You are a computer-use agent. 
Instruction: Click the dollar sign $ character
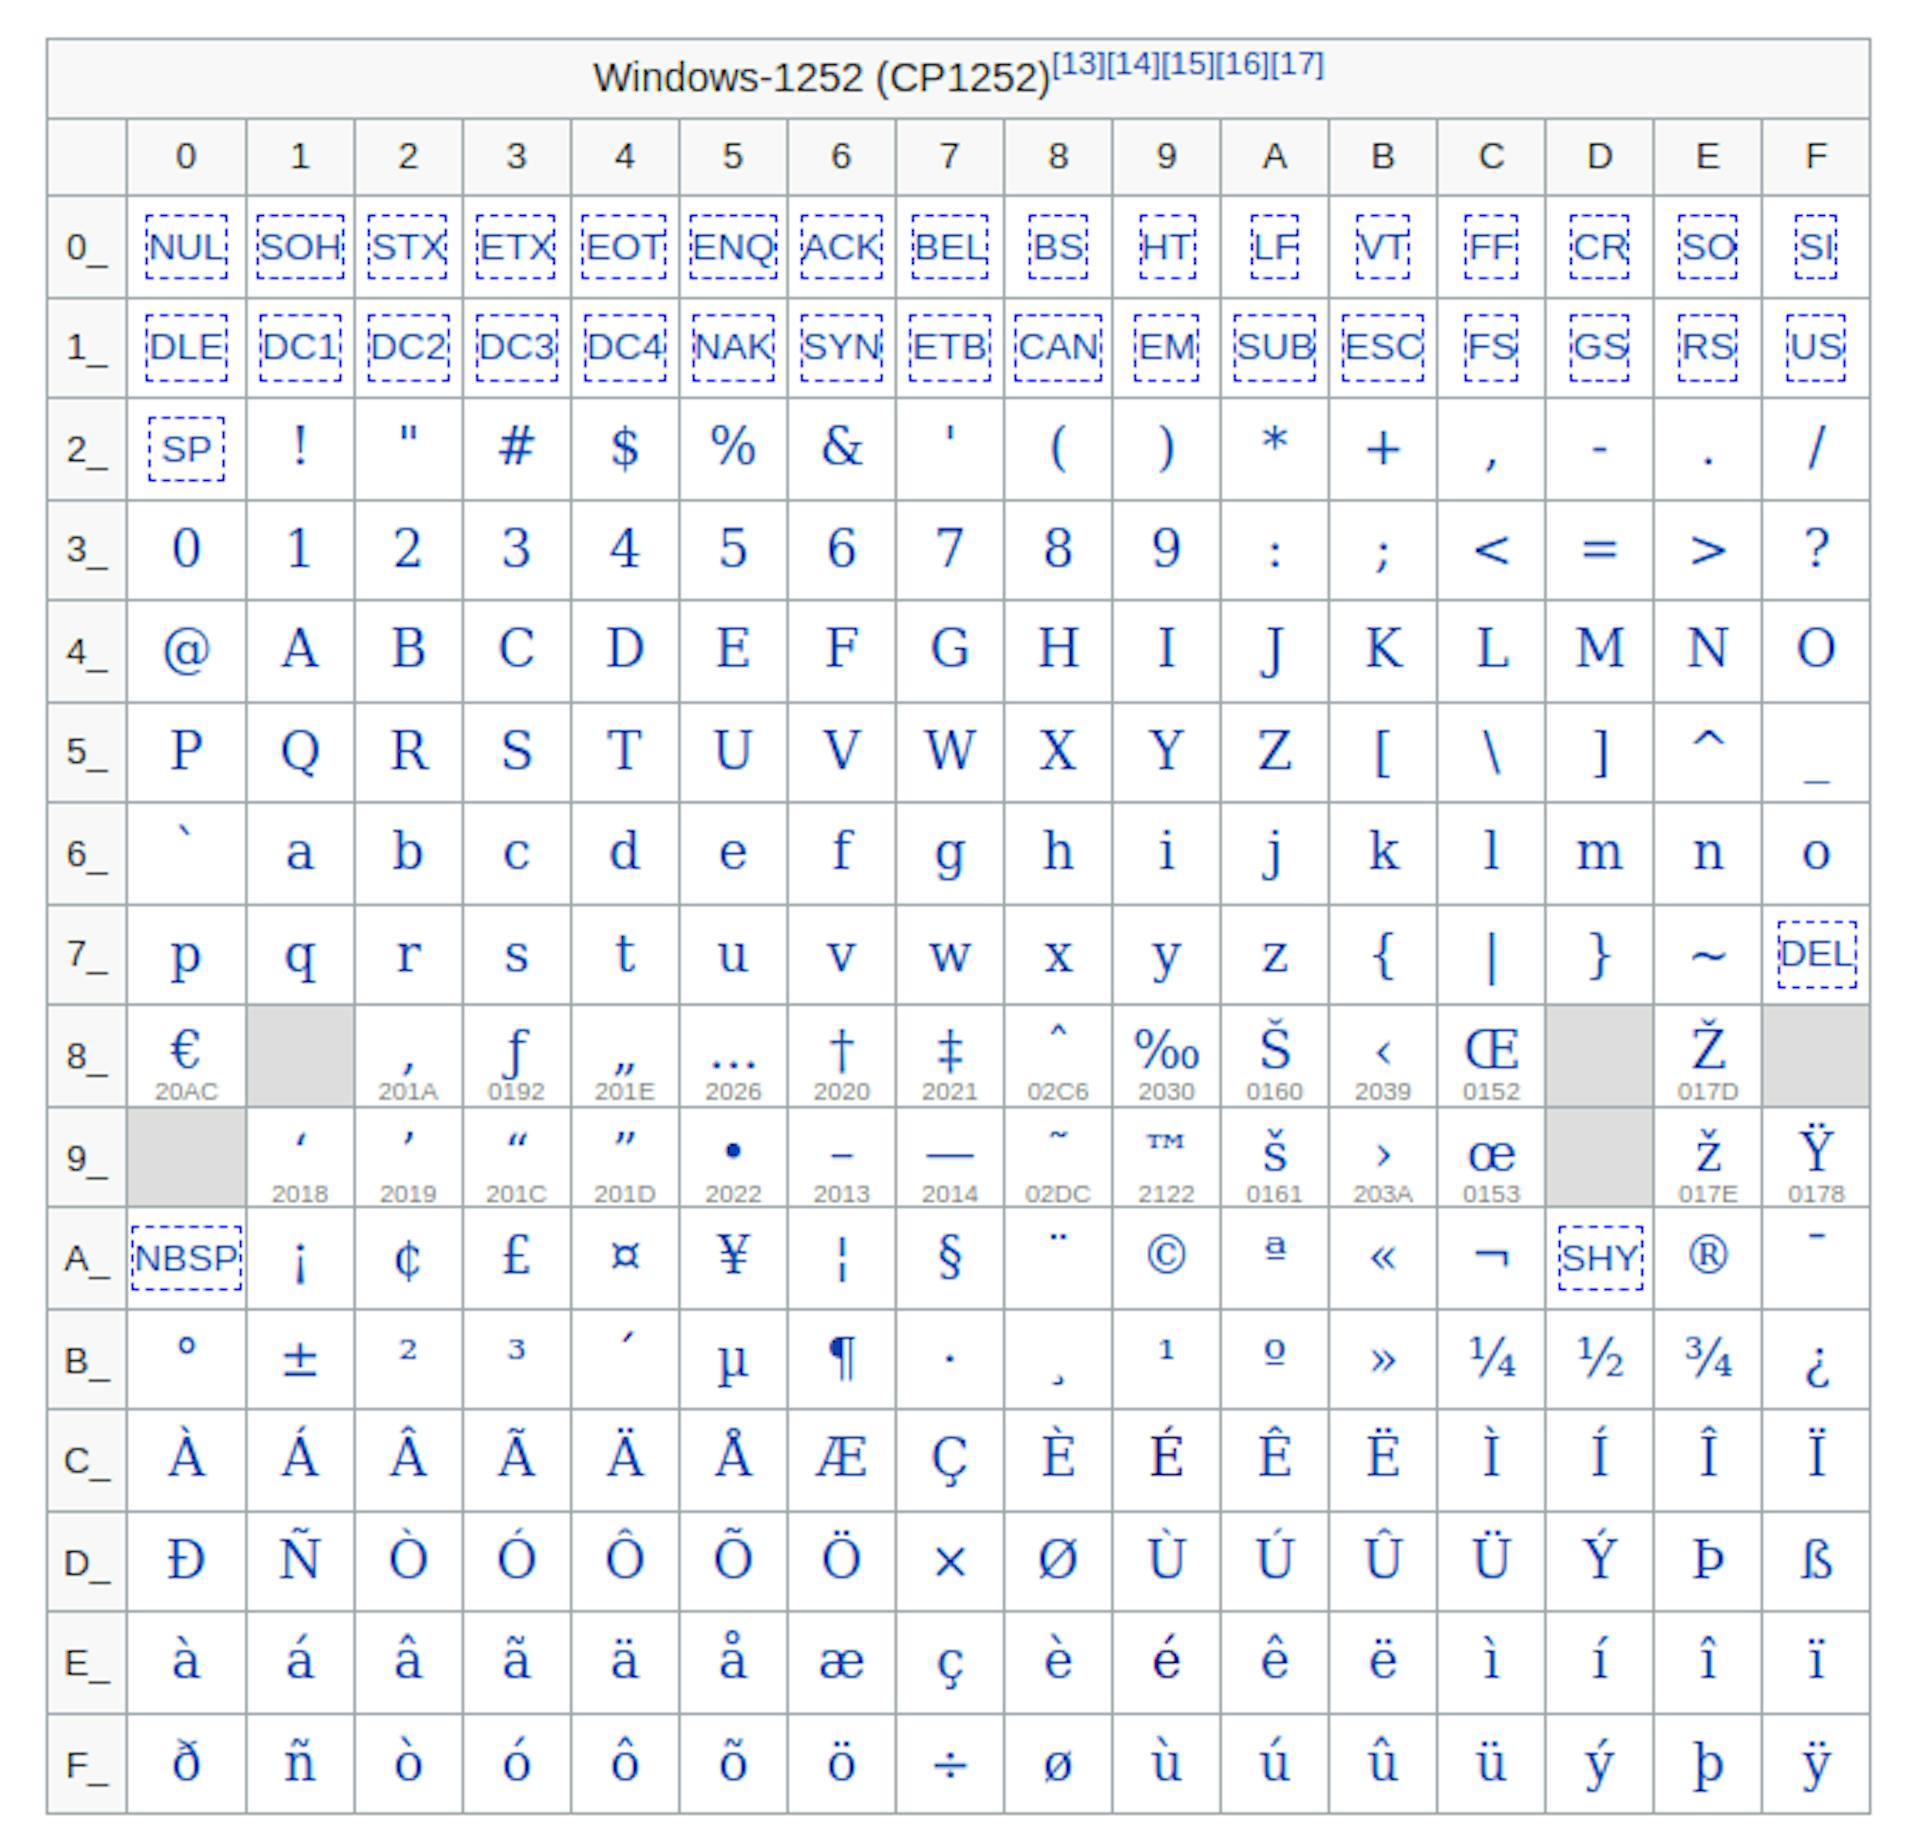coord(624,447)
